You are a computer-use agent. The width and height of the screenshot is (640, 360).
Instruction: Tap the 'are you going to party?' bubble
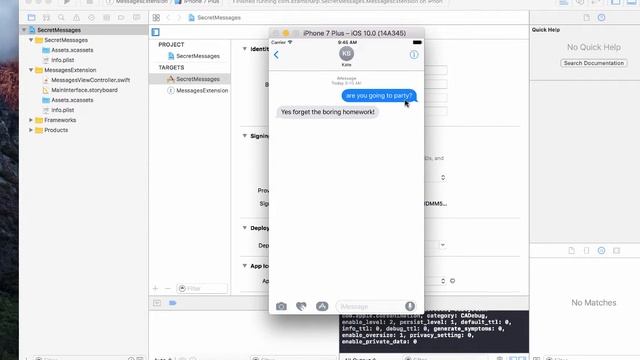tap(379, 96)
